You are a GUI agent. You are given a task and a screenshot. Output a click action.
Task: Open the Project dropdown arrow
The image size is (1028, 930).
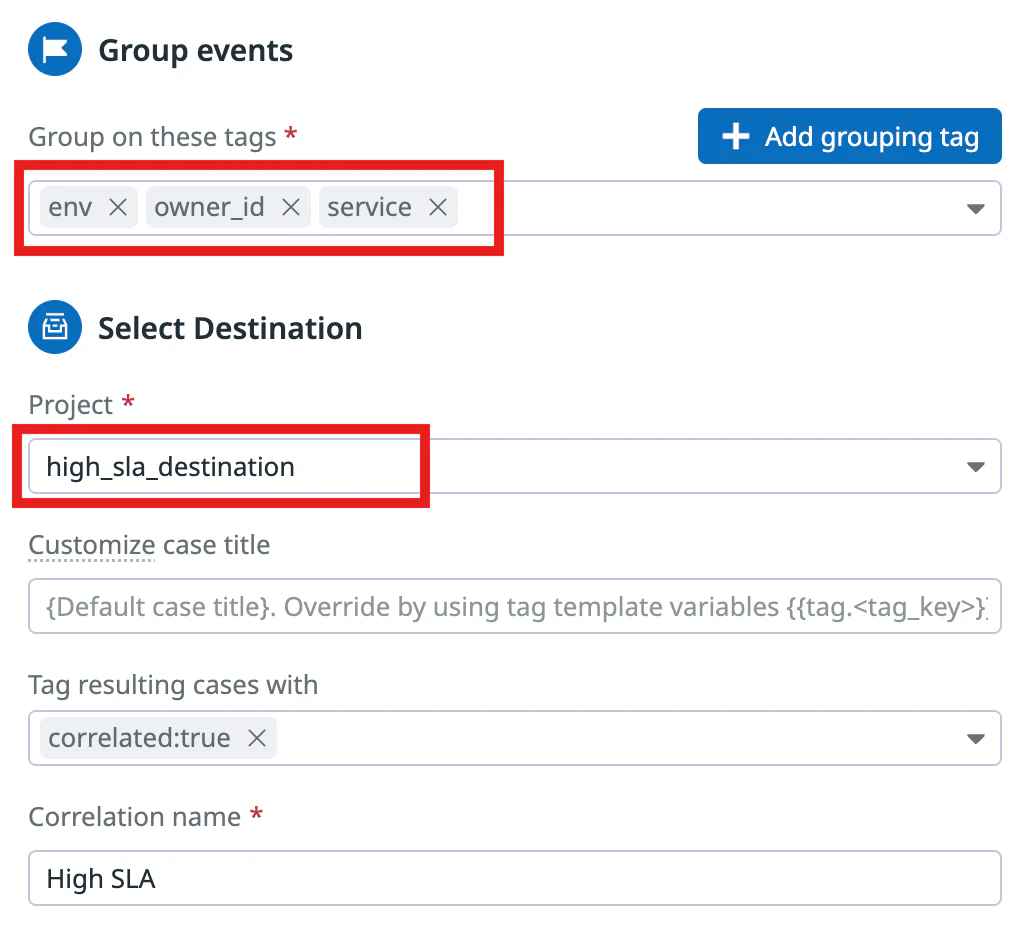pos(976,467)
